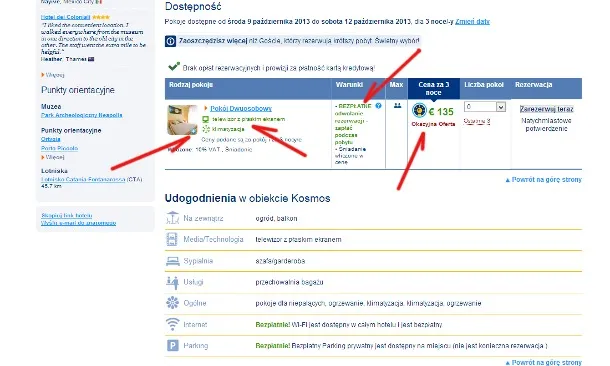Click the blue info icon beside Zaoszczędzisz więcej
The image size is (610, 366).
[x=170, y=41]
